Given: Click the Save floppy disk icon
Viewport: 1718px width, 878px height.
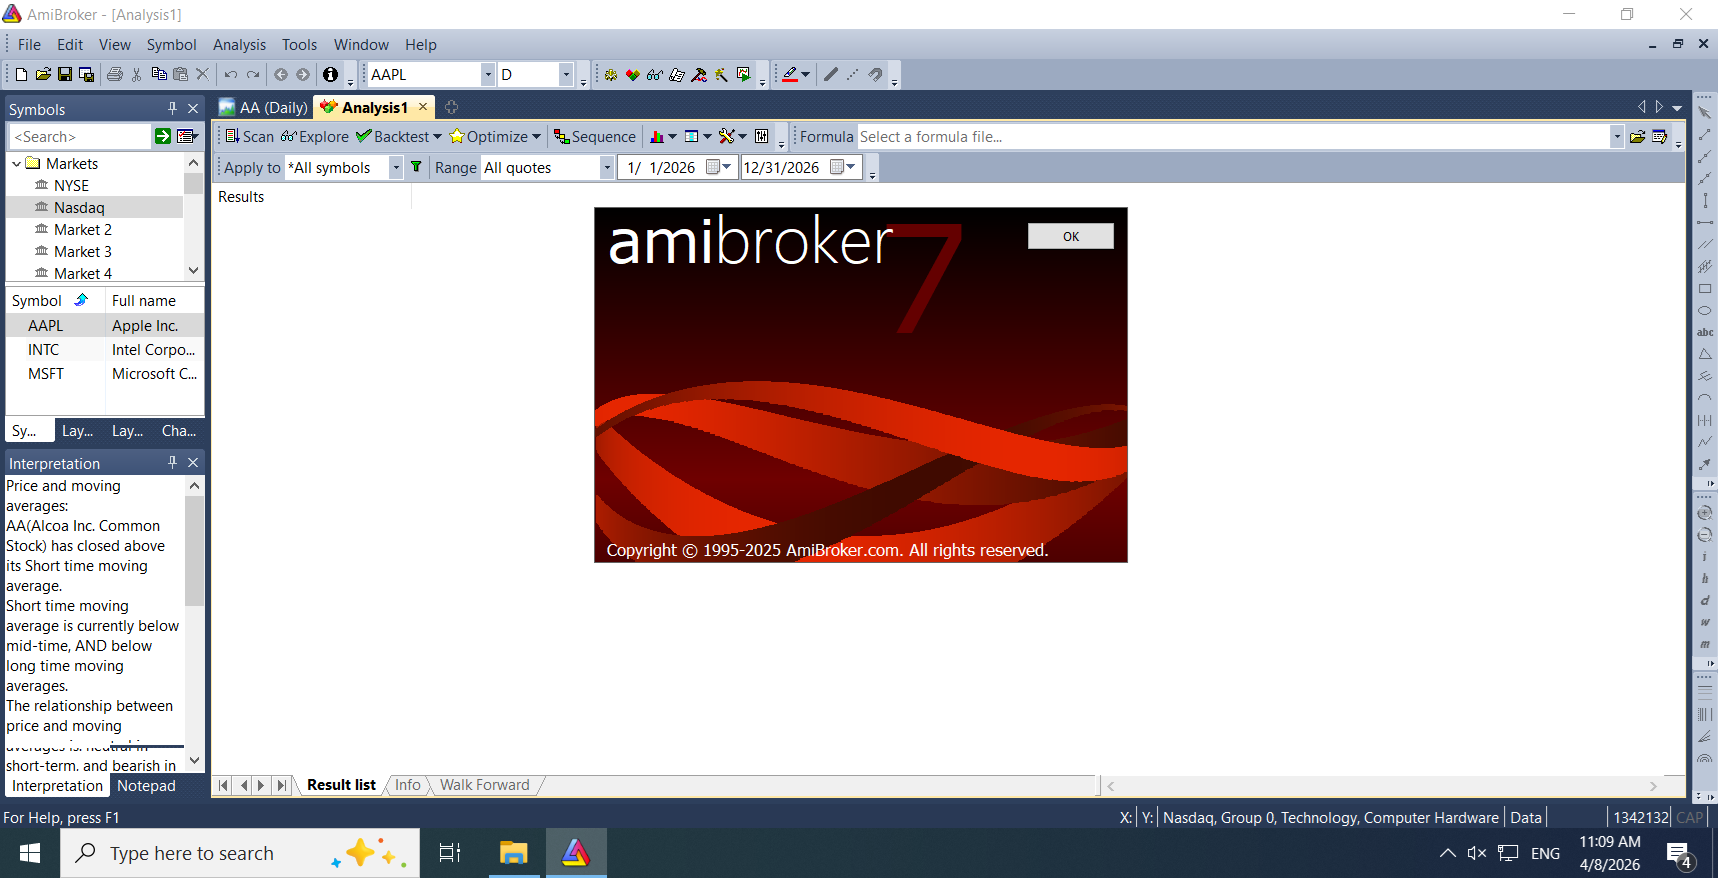Looking at the screenshot, I should point(65,74).
